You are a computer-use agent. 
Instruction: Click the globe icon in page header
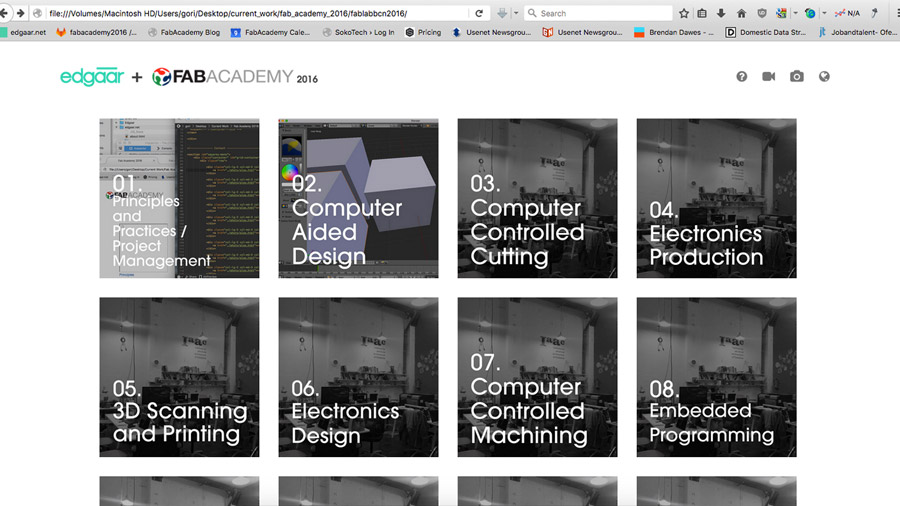coord(824,76)
